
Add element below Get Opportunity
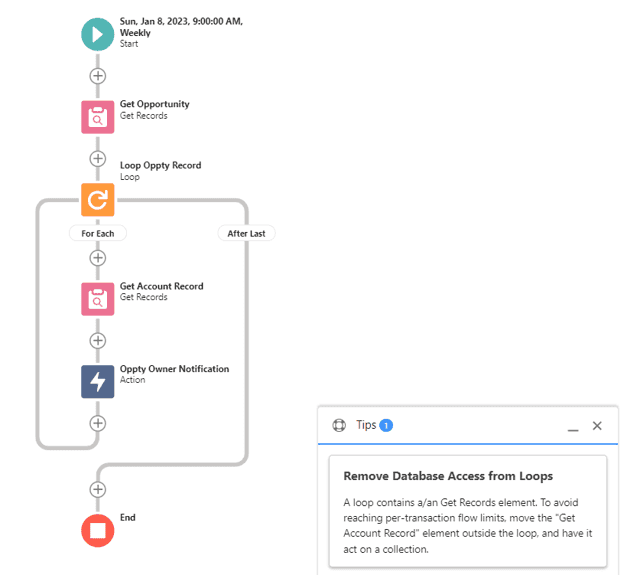pos(98,158)
